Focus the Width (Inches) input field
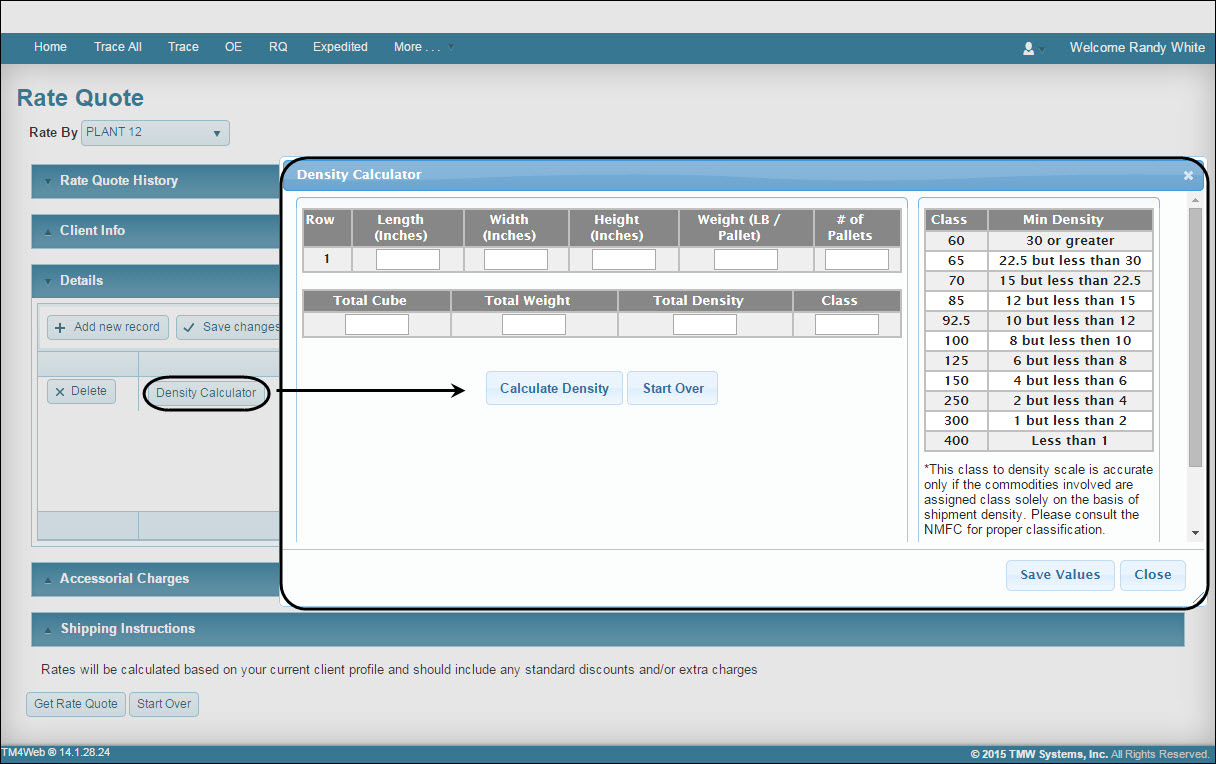The width and height of the screenshot is (1216, 764). pos(516,260)
